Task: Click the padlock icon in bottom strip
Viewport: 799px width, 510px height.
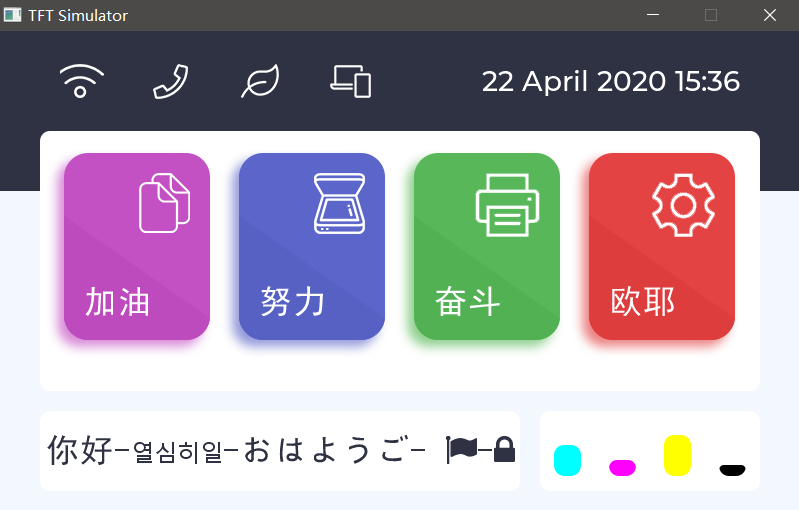Action: pyautogui.click(x=504, y=450)
